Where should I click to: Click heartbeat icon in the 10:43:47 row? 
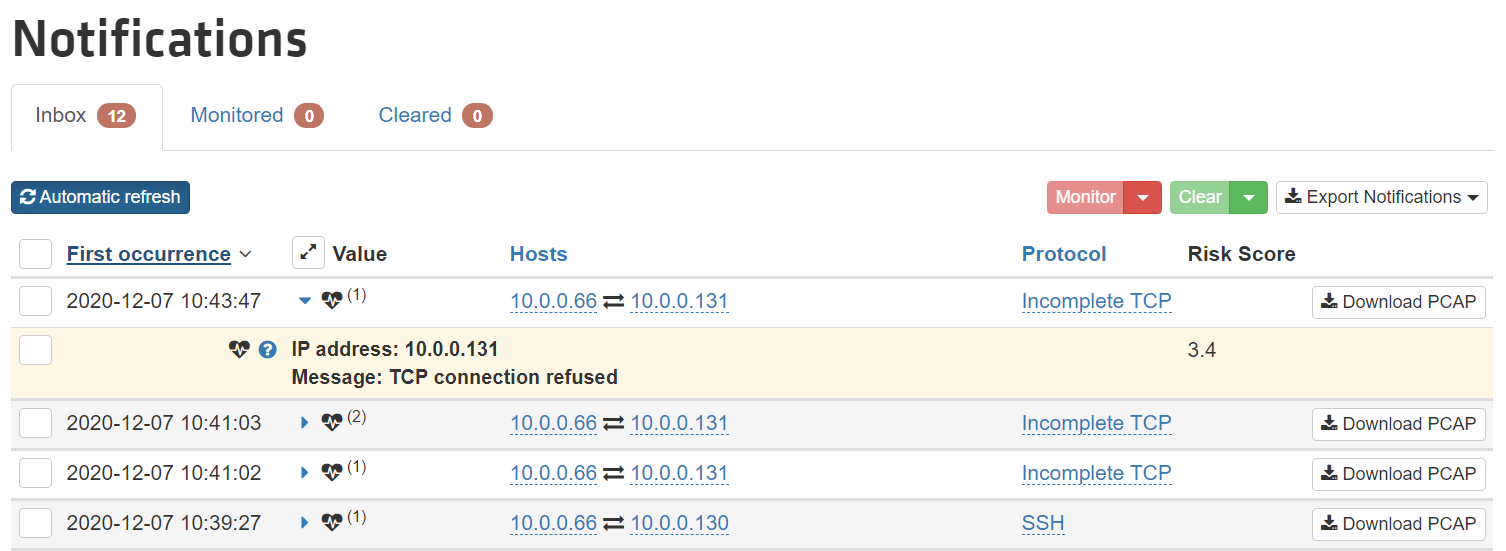(x=332, y=301)
